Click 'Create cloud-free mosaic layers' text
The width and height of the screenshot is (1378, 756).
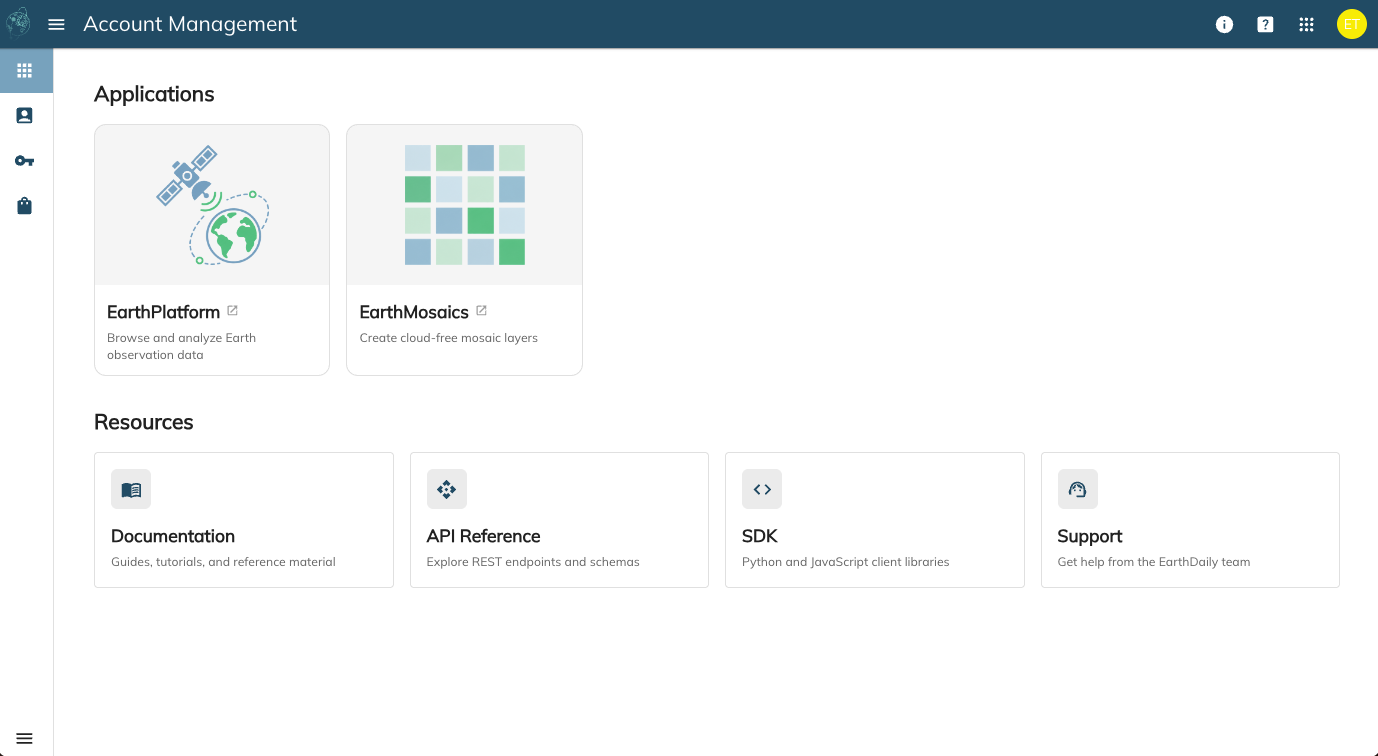click(x=449, y=338)
